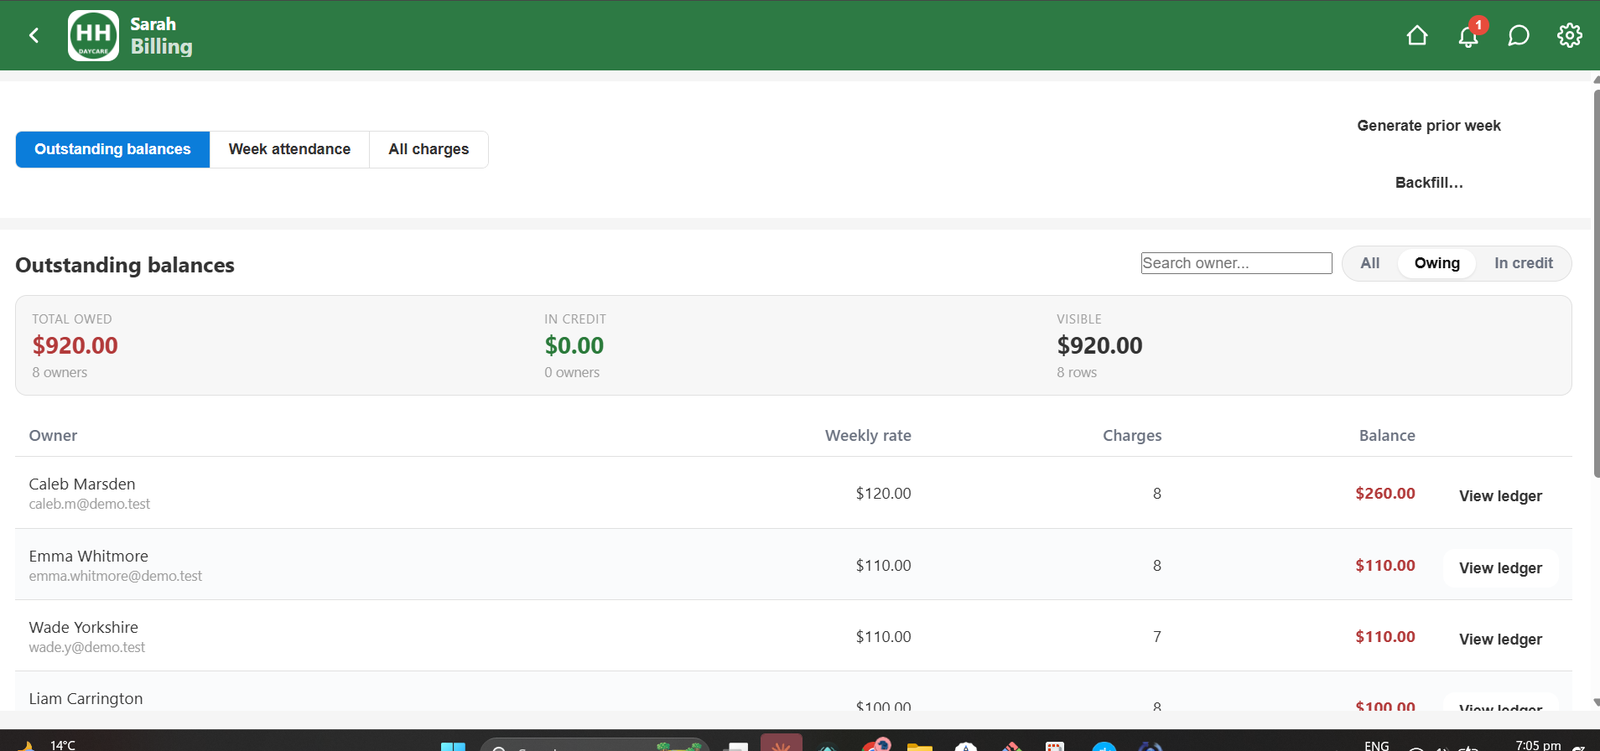Click owner name Emma Whitmore
The width and height of the screenshot is (1600, 751).
tap(88, 556)
